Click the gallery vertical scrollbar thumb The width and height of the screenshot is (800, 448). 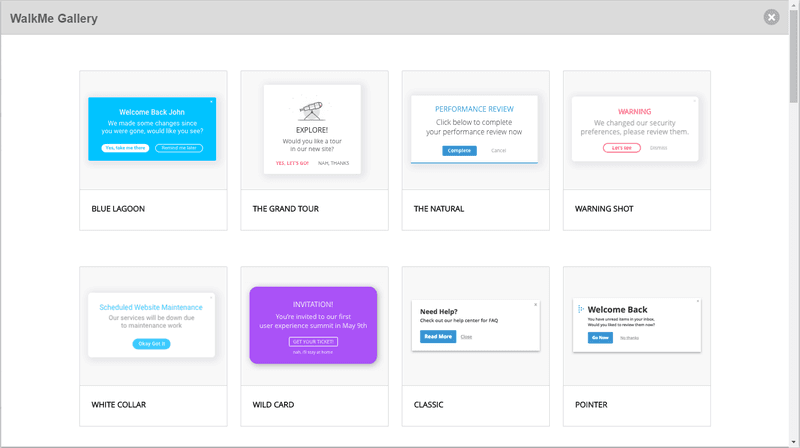[x=793, y=56]
